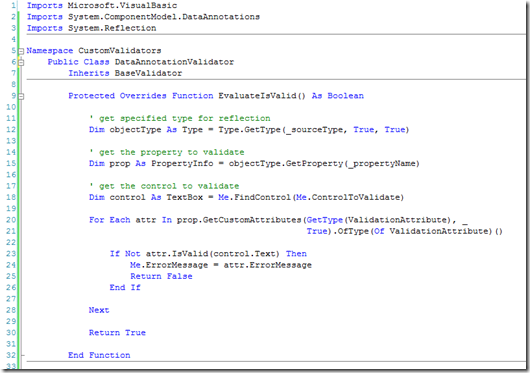Collapse the Namespace CustomValidators block
The height and width of the screenshot is (373, 530).
tap(21, 51)
